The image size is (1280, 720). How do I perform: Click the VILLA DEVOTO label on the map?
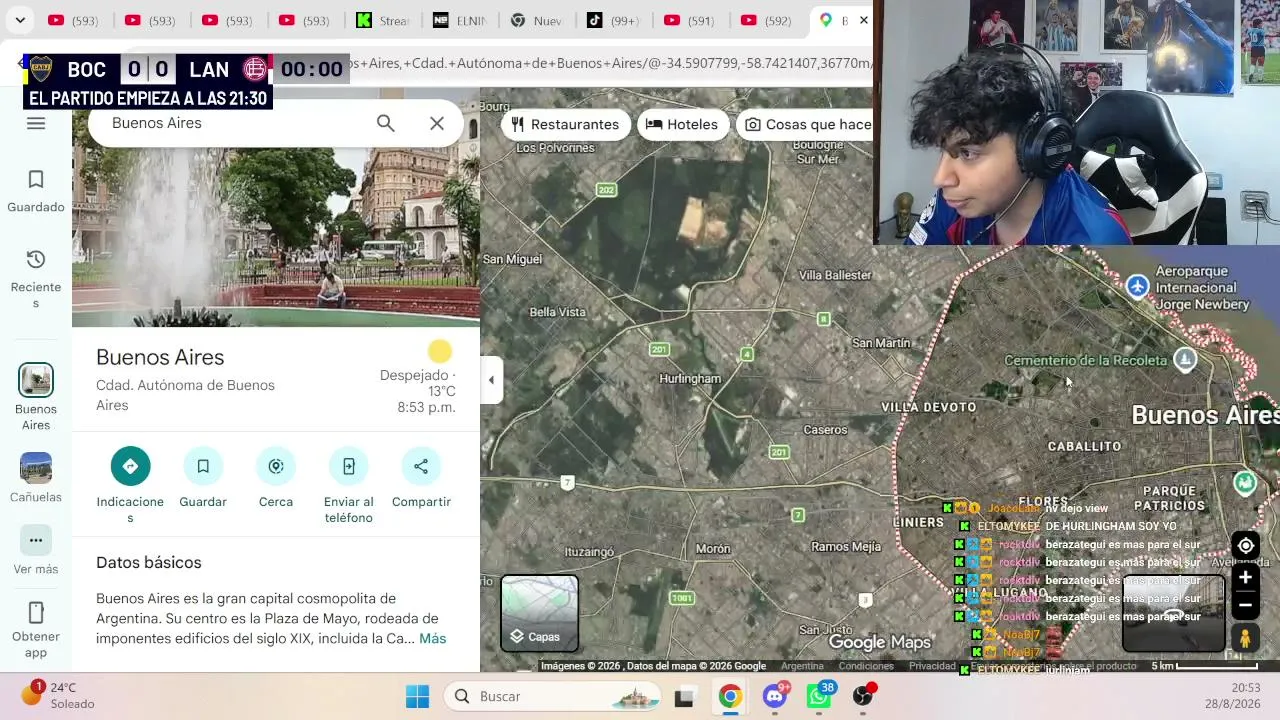(x=928, y=407)
